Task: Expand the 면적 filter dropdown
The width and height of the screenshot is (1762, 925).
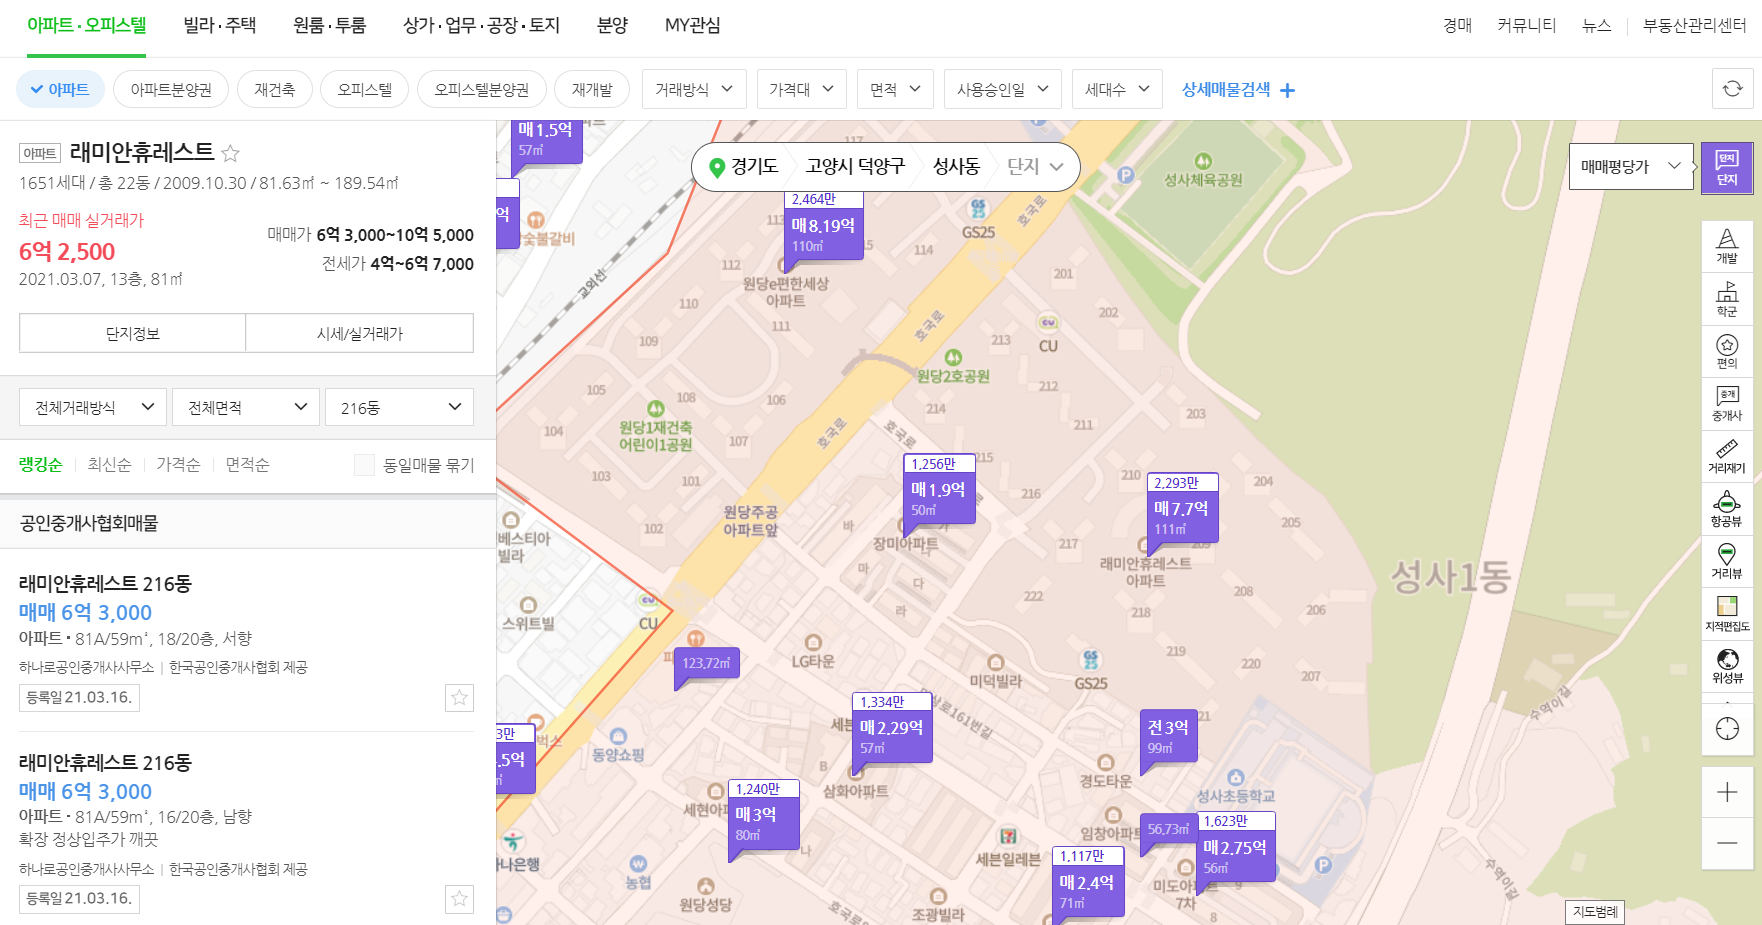Action: [x=895, y=89]
